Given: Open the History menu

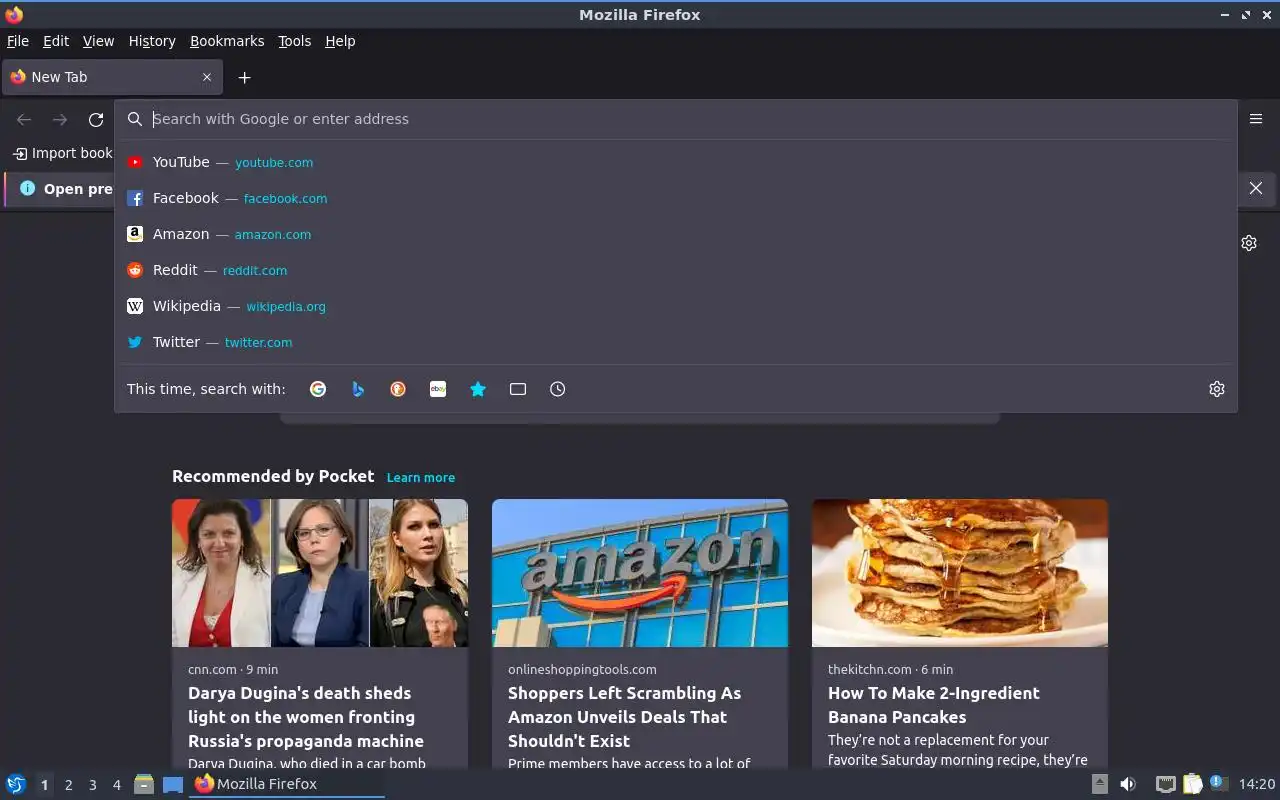Looking at the screenshot, I should (152, 41).
